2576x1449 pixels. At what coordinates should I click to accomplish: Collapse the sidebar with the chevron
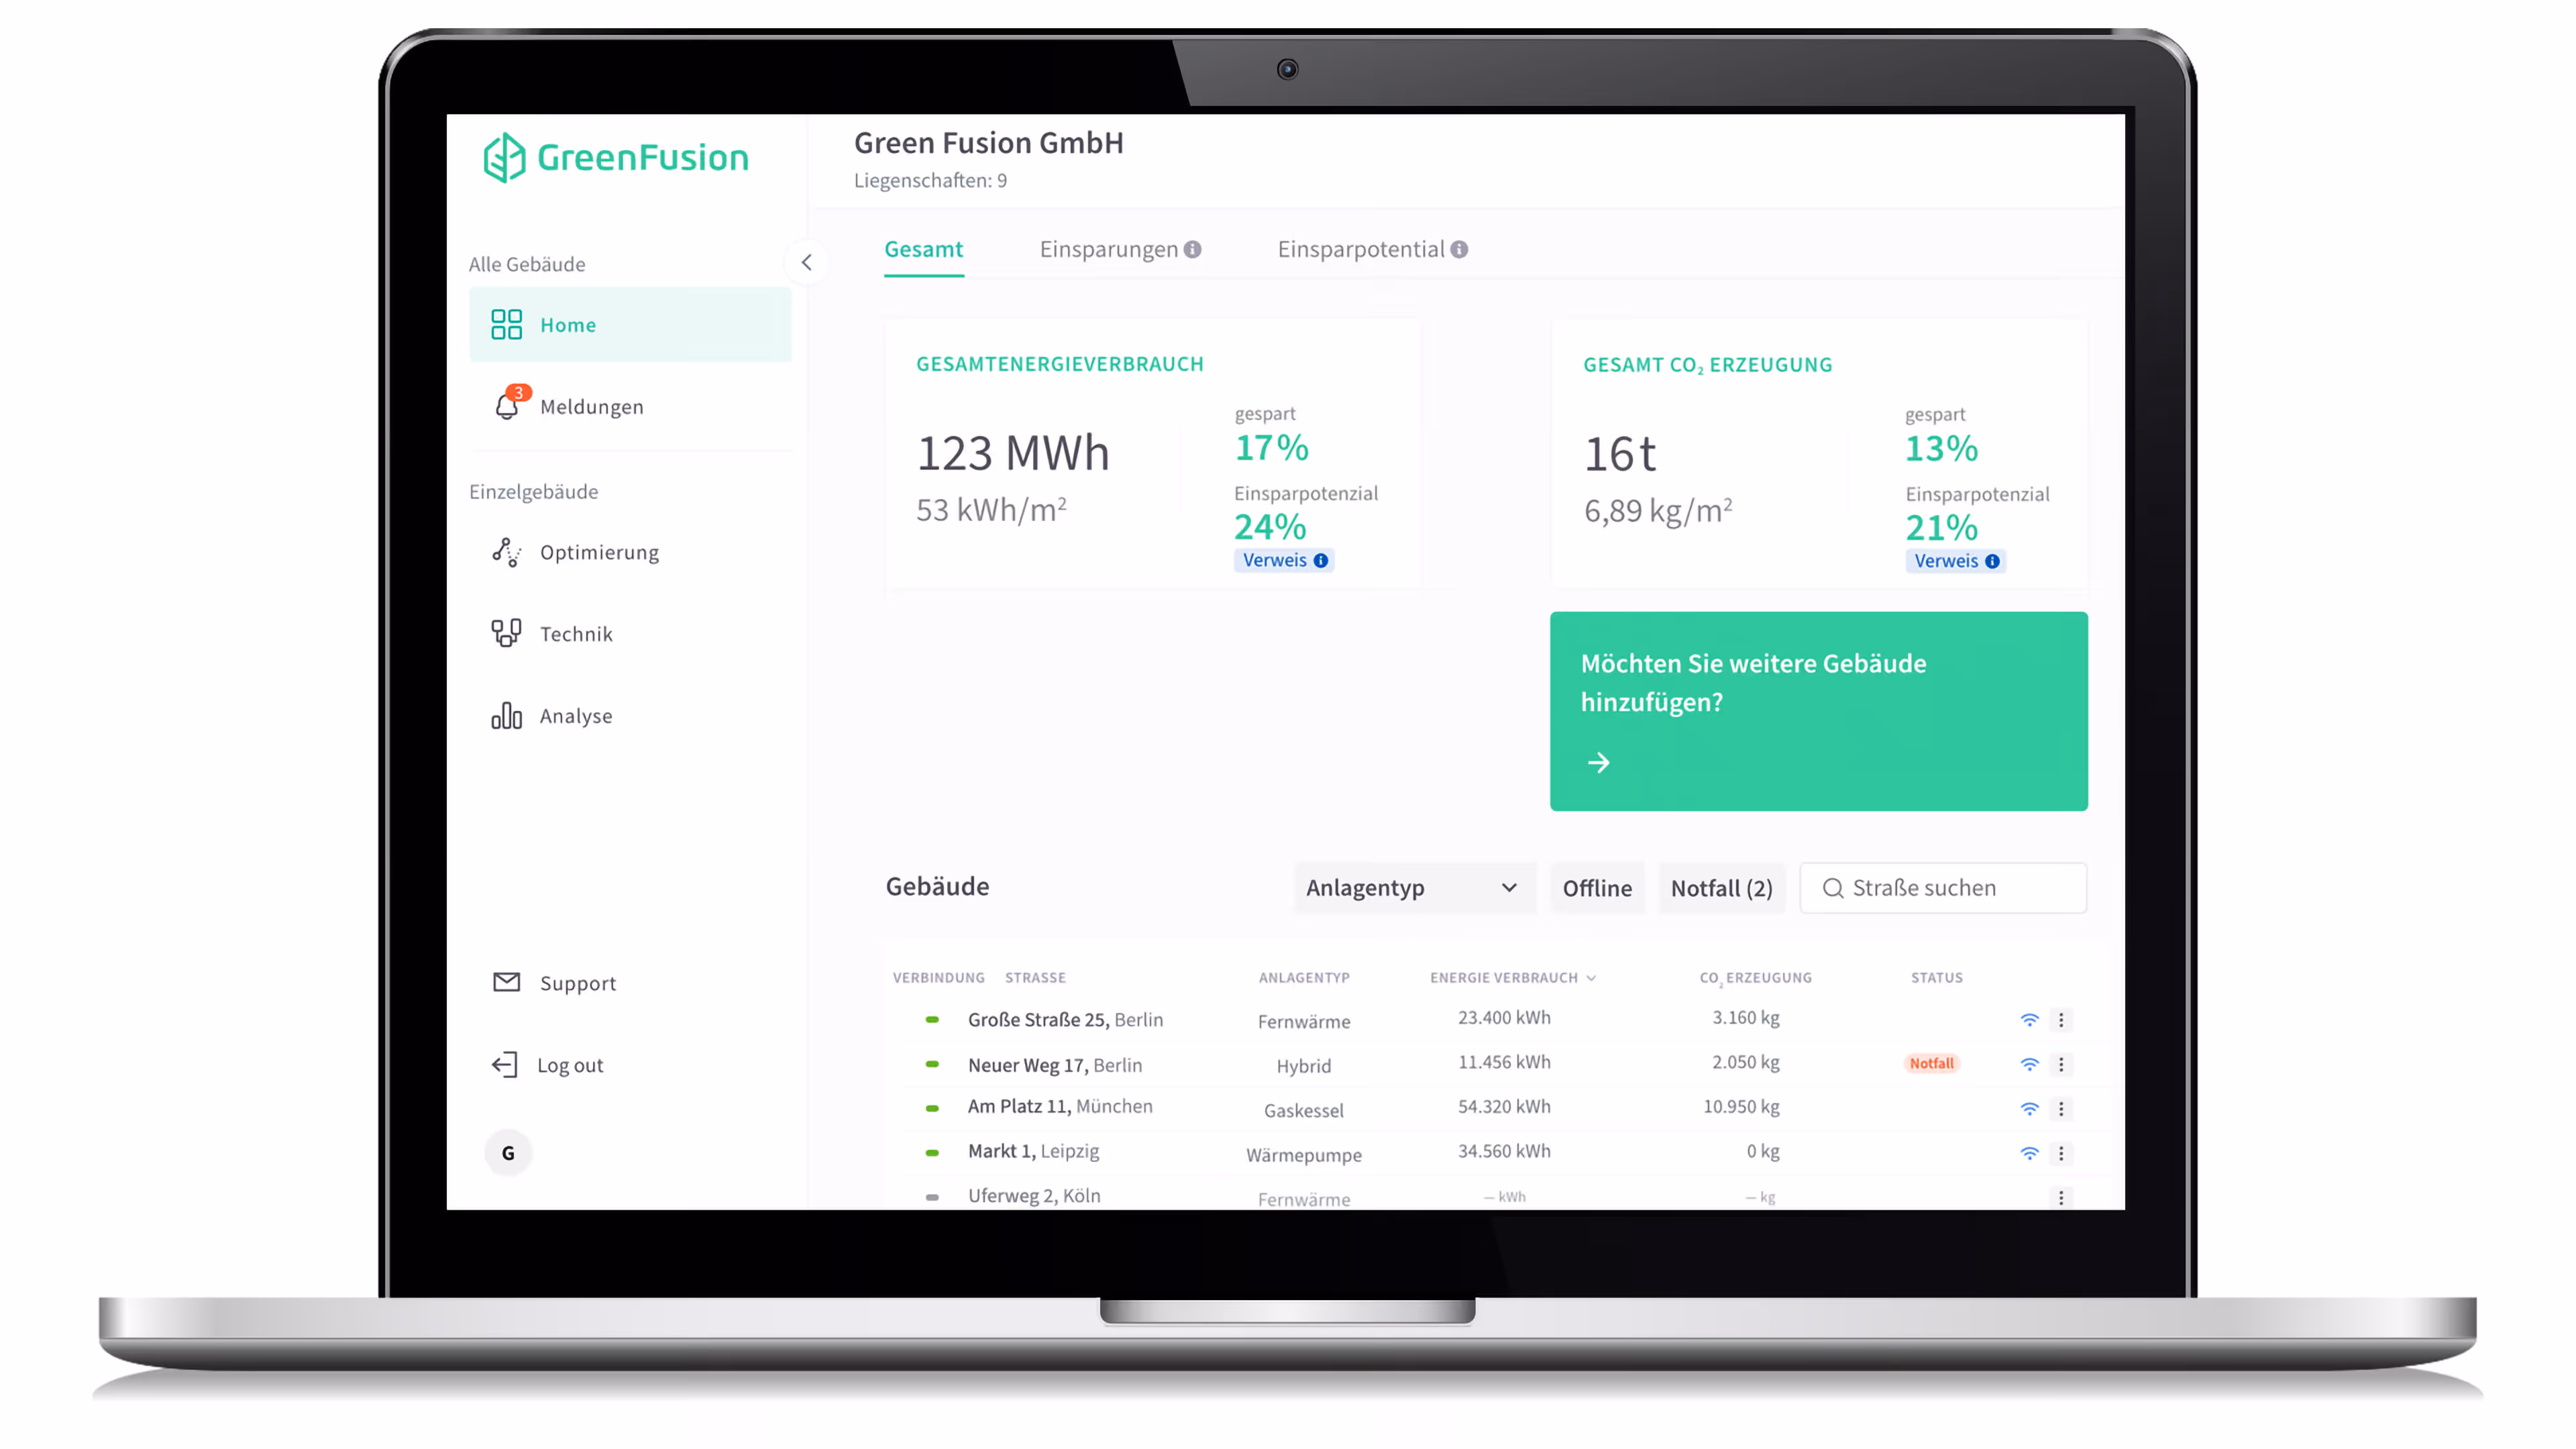(x=807, y=262)
